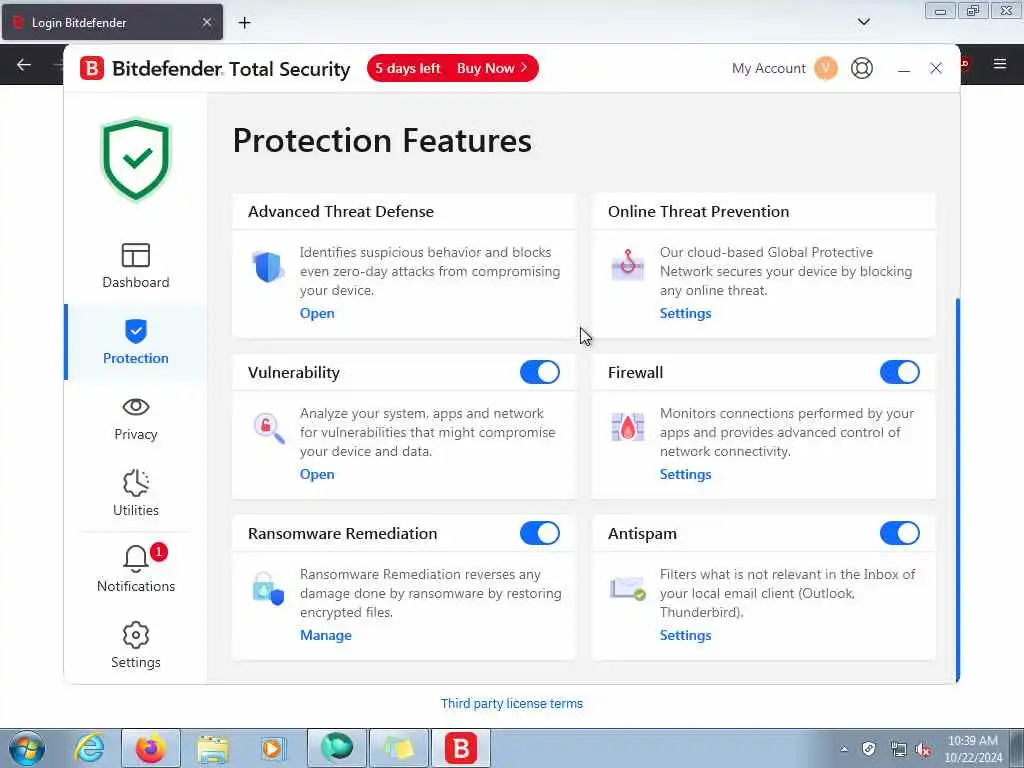The height and width of the screenshot is (768, 1024).
Task: Open a new browser tab
Action: pos(244,23)
